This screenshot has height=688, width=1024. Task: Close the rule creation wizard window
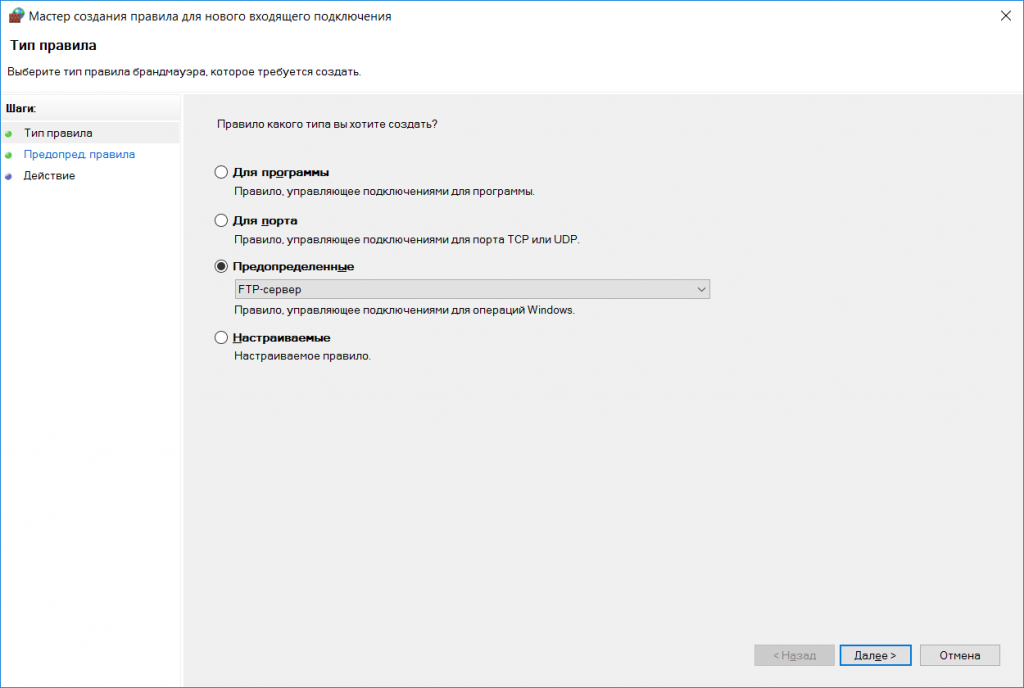click(1006, 16)
